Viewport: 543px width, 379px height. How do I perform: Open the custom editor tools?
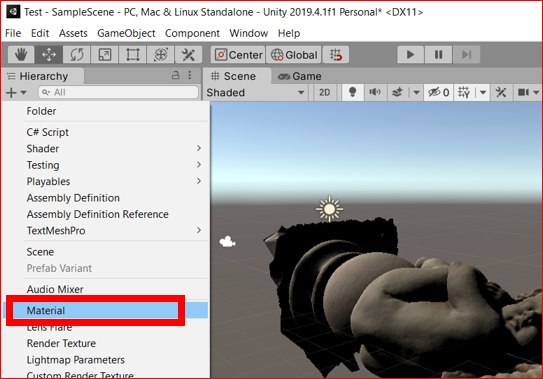pos(188,54)
